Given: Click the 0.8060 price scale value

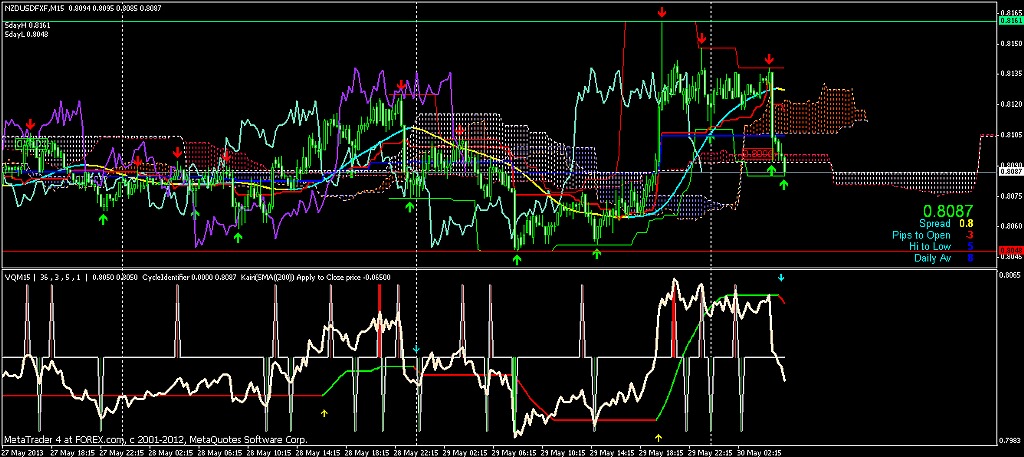Looking at the screenshot, I should tap(1012, 226).
